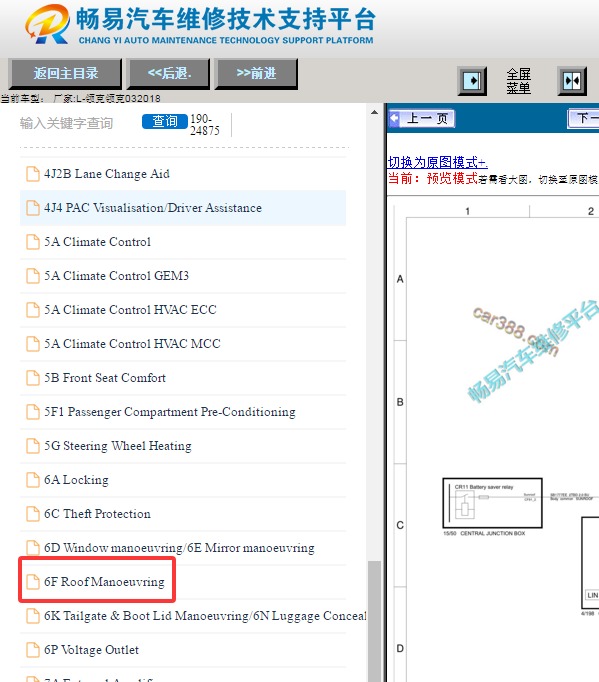Click document icon beside 5A Climate Control GEM3
Viewport: 599px width, 682px height.
tap(33, 276)
